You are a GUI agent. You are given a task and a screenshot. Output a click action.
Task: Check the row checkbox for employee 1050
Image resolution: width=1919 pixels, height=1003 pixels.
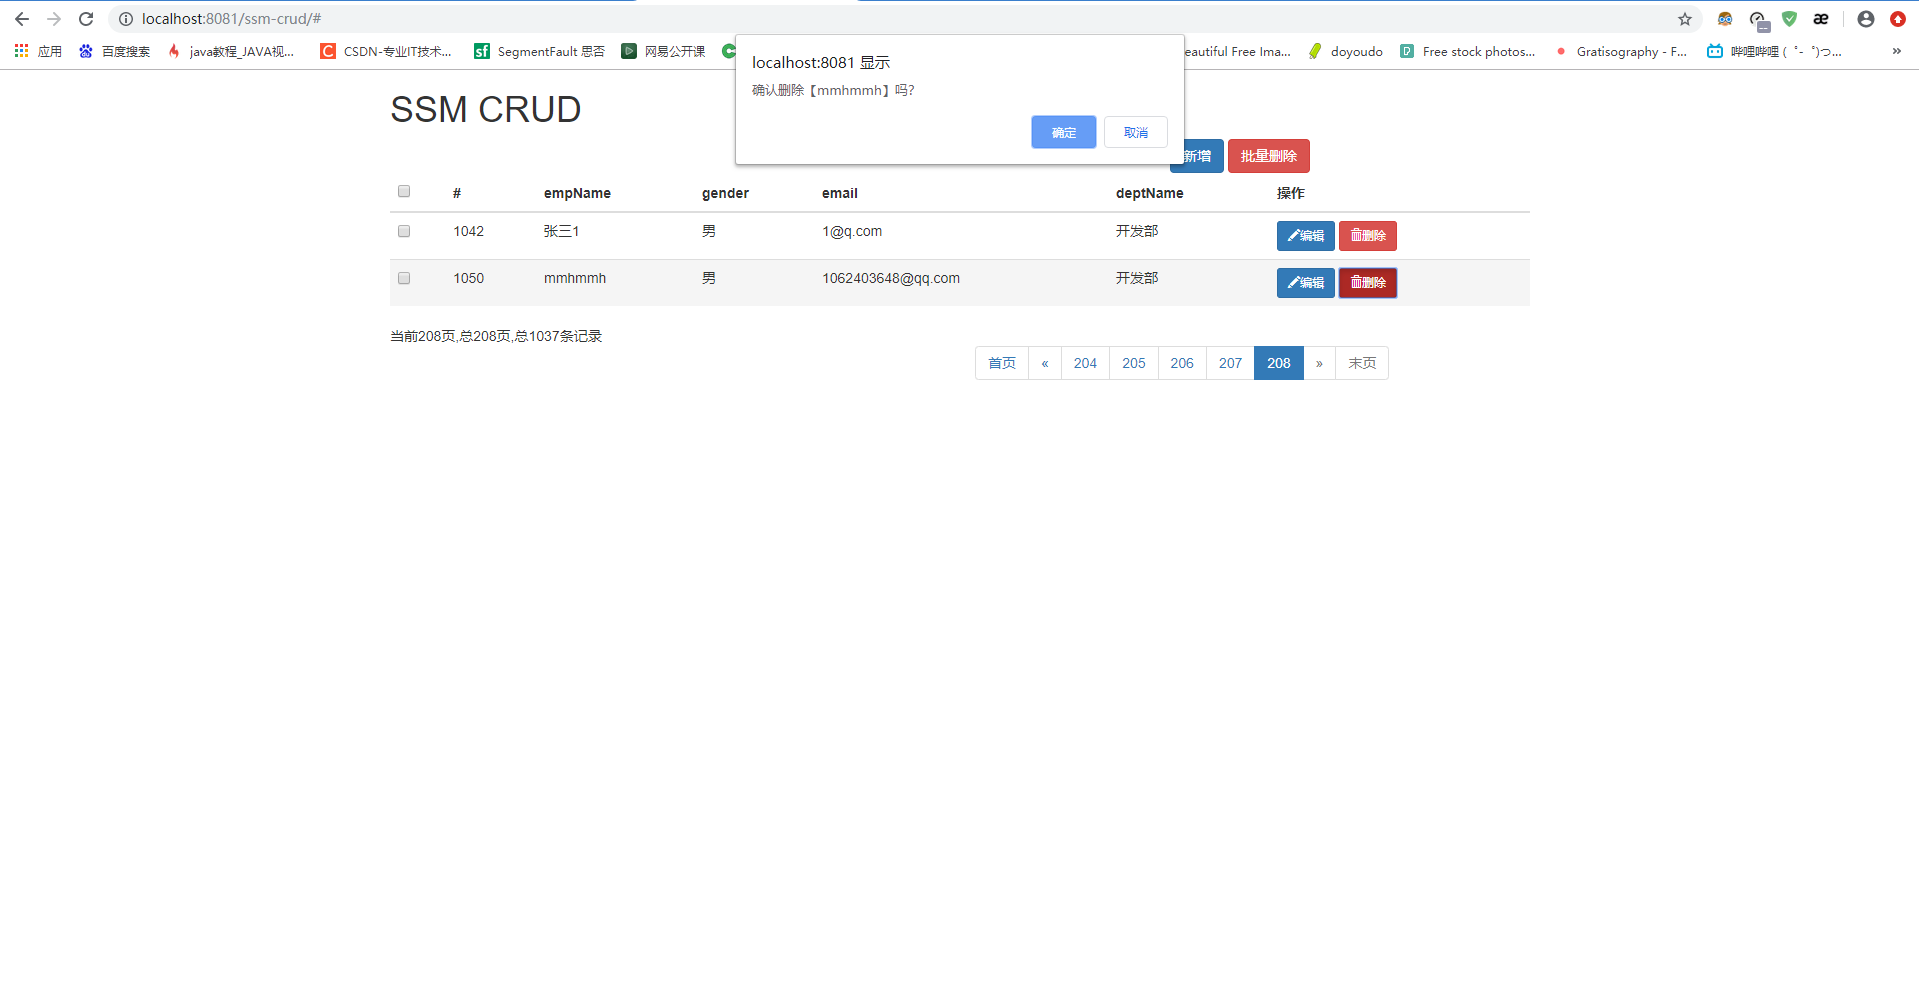[x=403, y=278]
